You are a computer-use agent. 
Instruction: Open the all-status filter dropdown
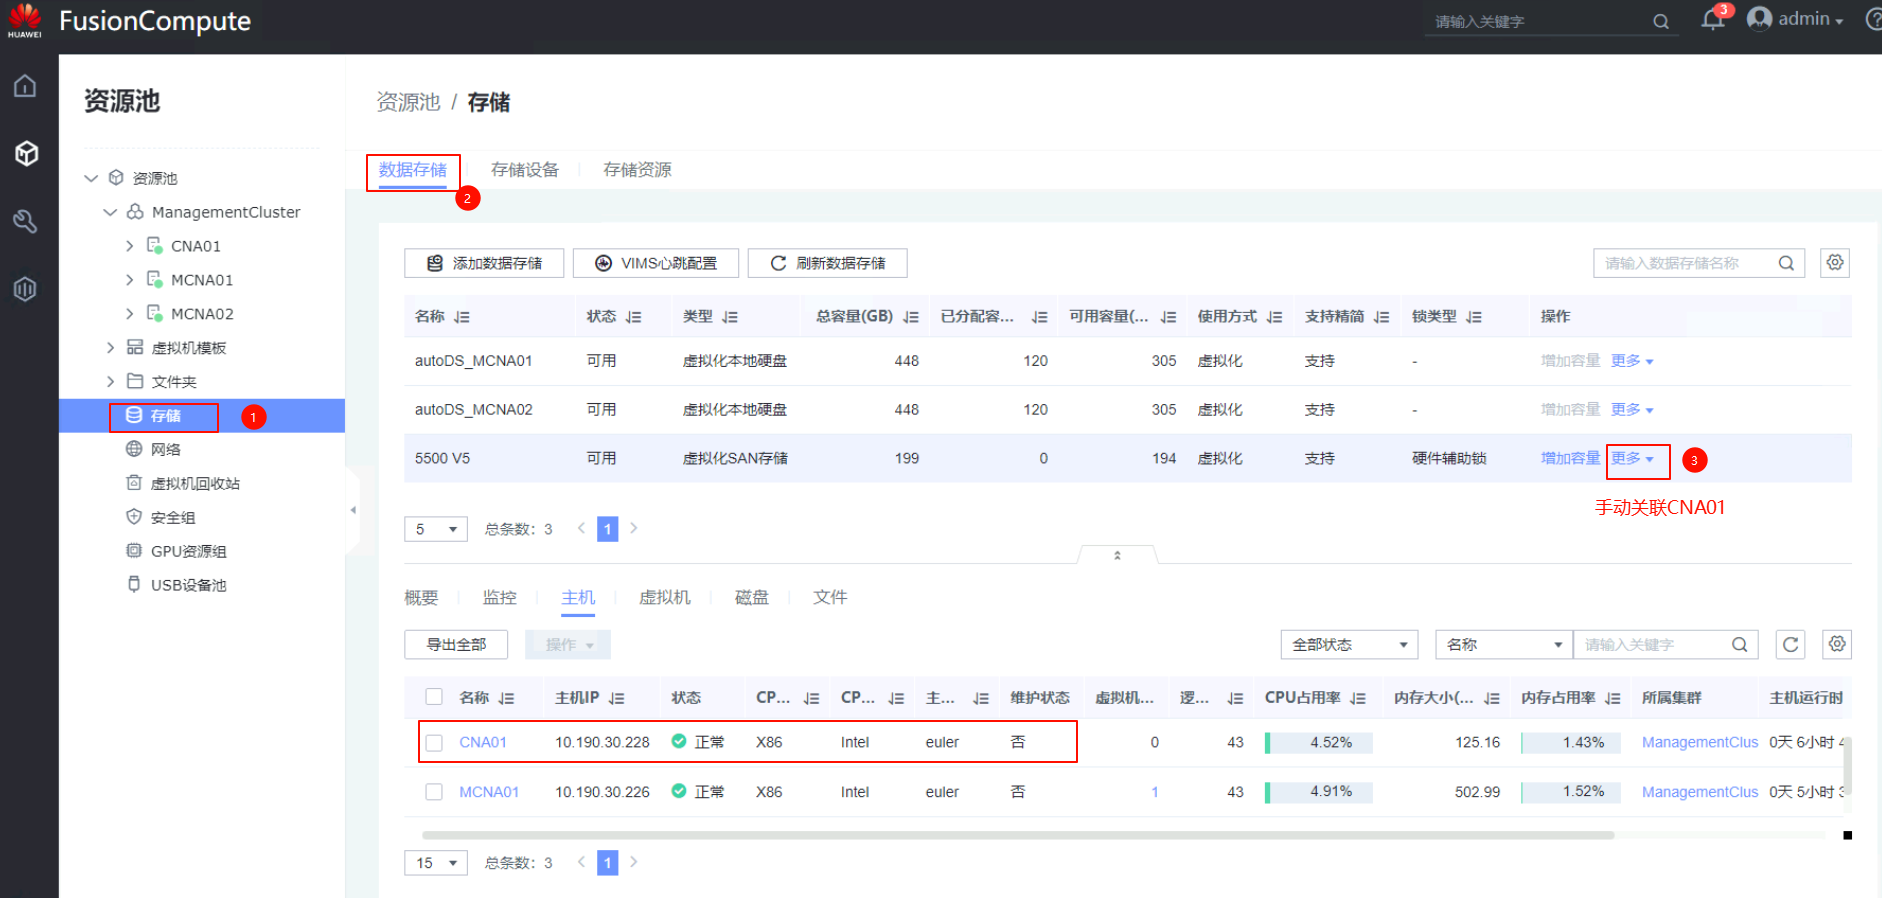pos(1349,645)
